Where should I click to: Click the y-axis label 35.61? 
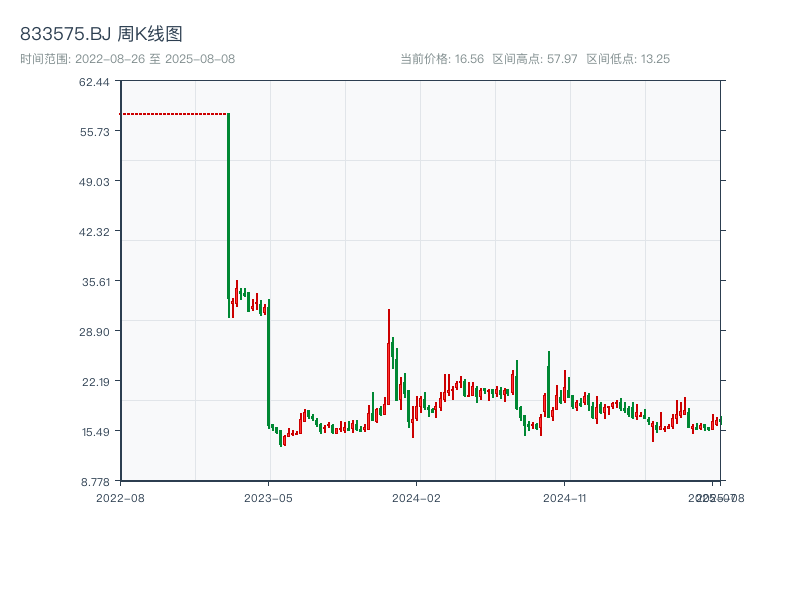click(x=96, y=282)
